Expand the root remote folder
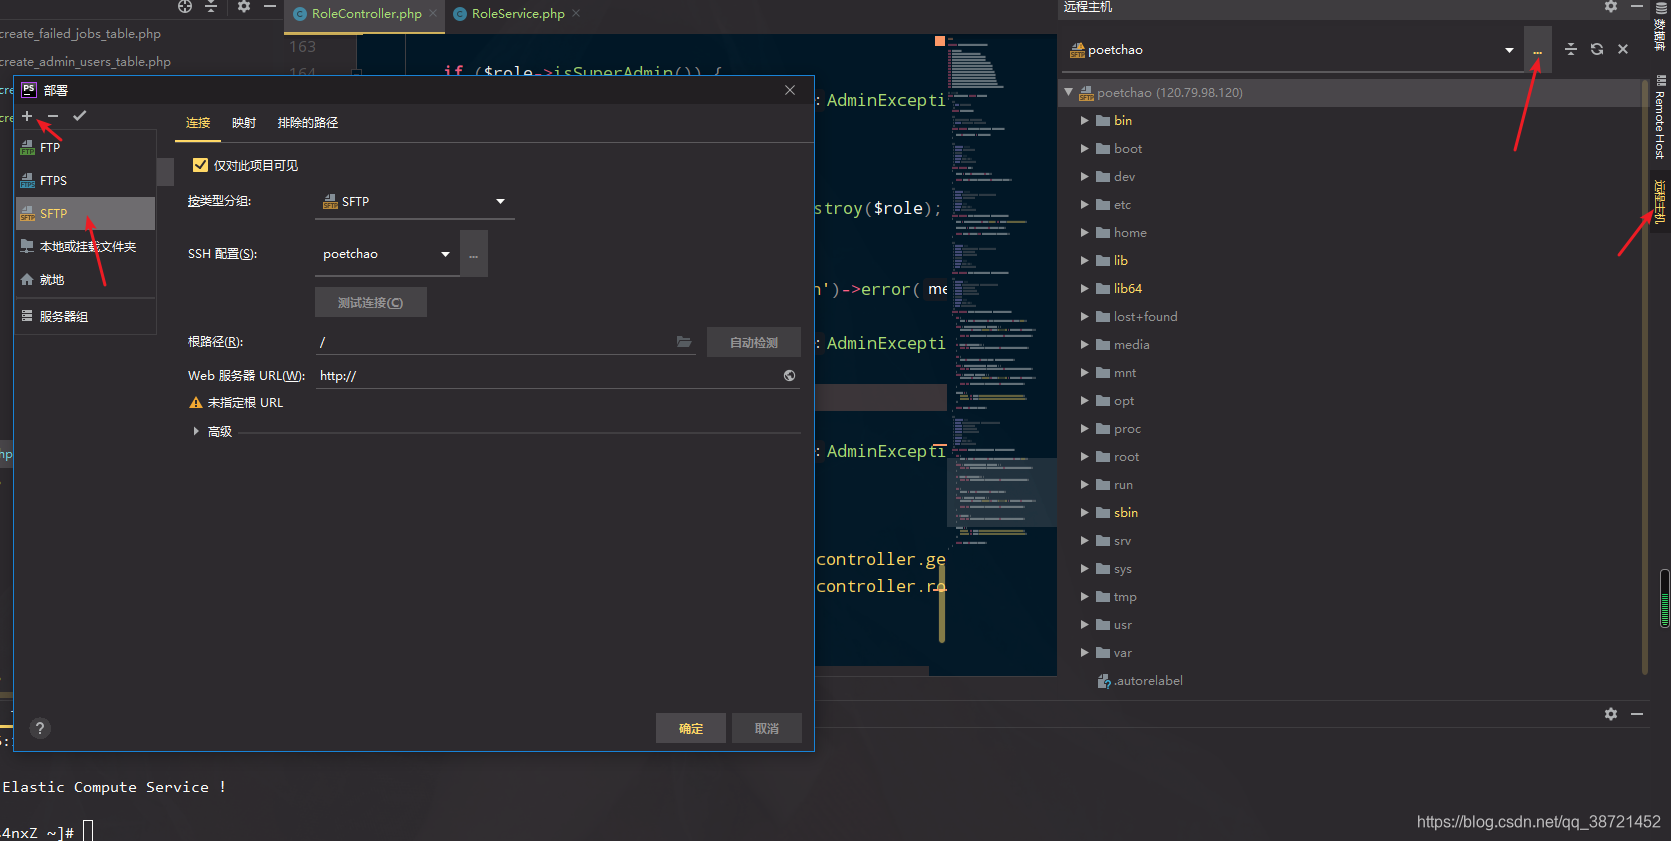Viewport: 1671px width, 841px height. (1084, 456)
